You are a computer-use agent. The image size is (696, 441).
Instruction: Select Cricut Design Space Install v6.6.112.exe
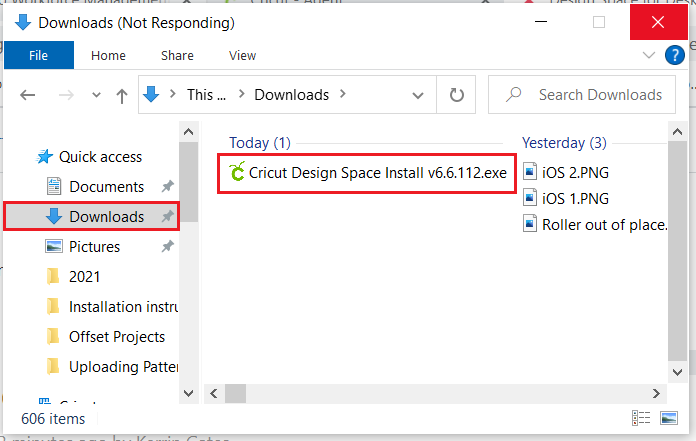[367, 173]
